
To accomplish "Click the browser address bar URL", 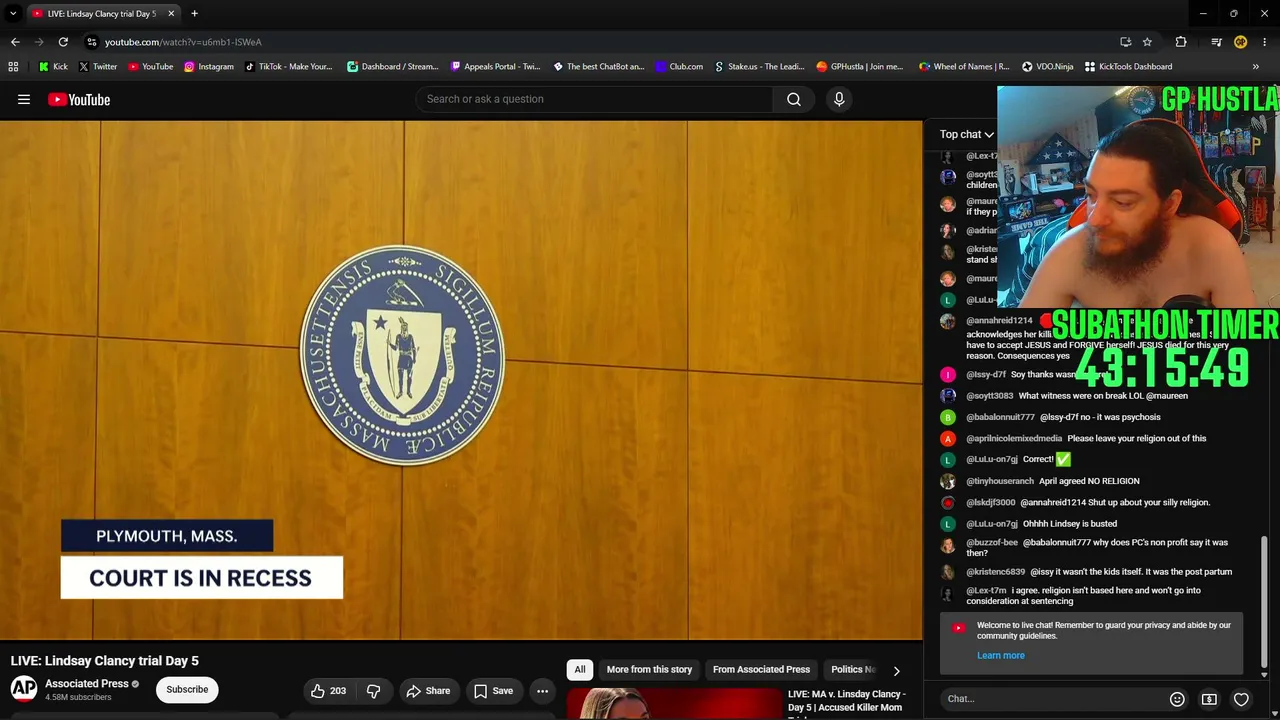I will tap(183, 42).
